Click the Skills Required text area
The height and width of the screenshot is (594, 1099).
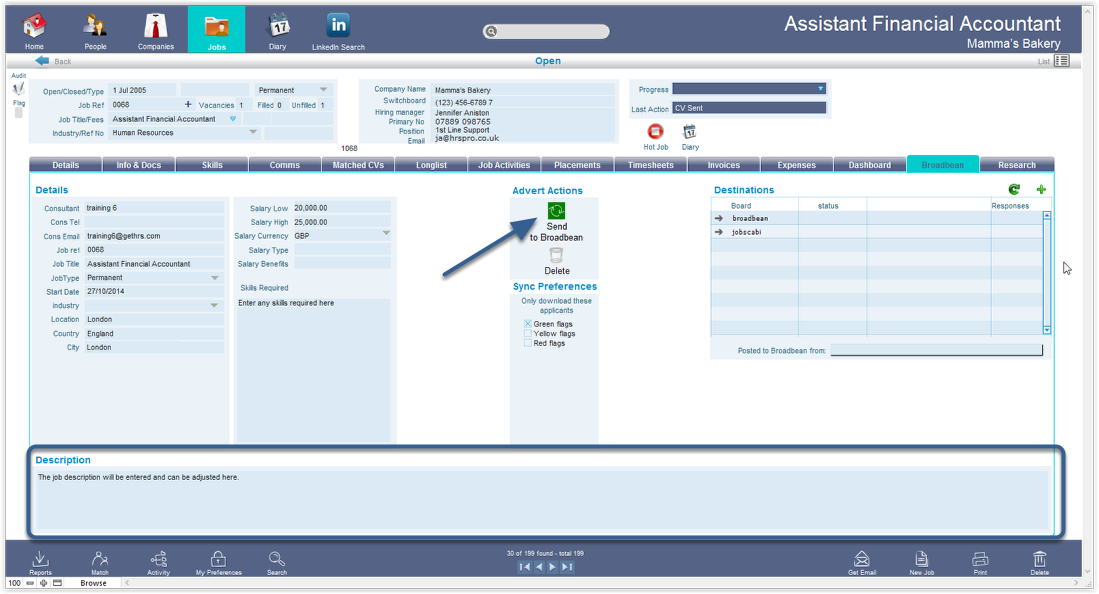click(313, 370)
